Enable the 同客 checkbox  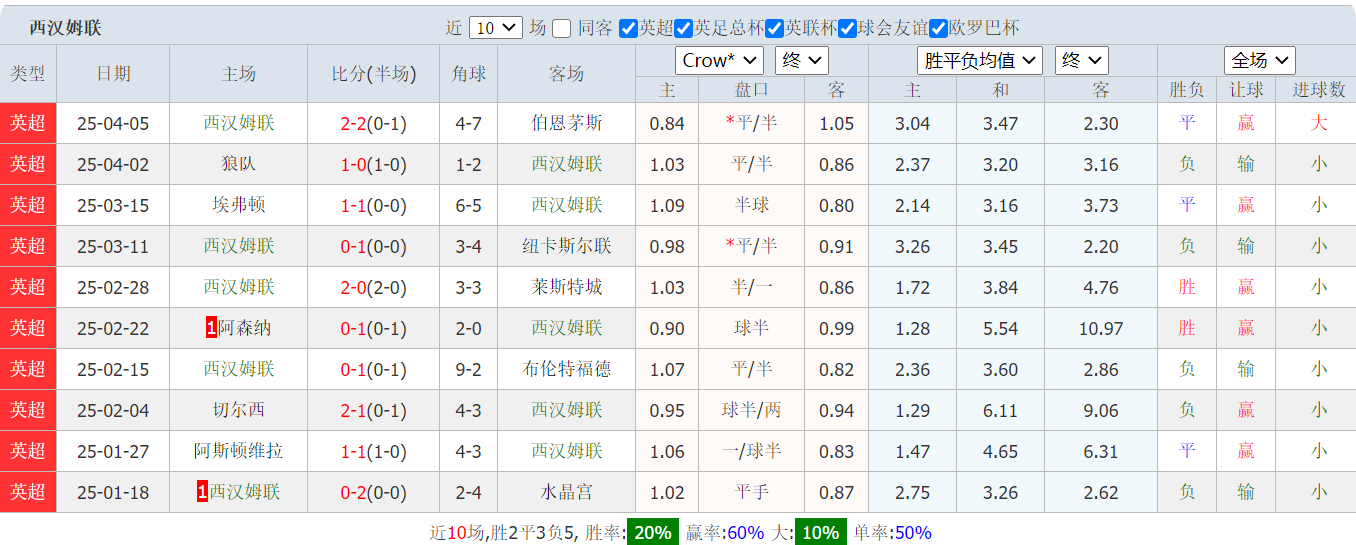click(x=562, y=28)
